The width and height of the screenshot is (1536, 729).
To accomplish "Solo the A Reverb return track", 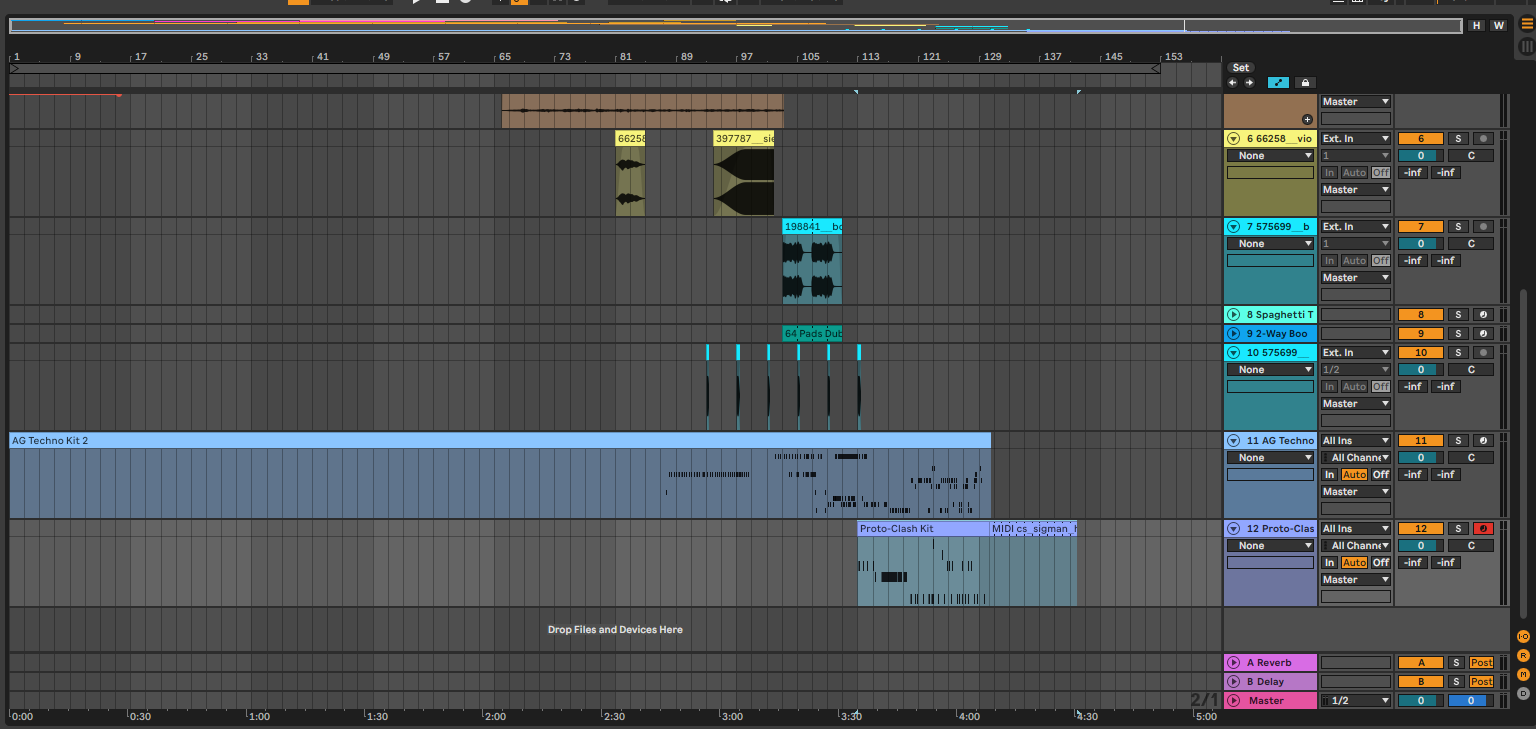I will pos(1458,663).
